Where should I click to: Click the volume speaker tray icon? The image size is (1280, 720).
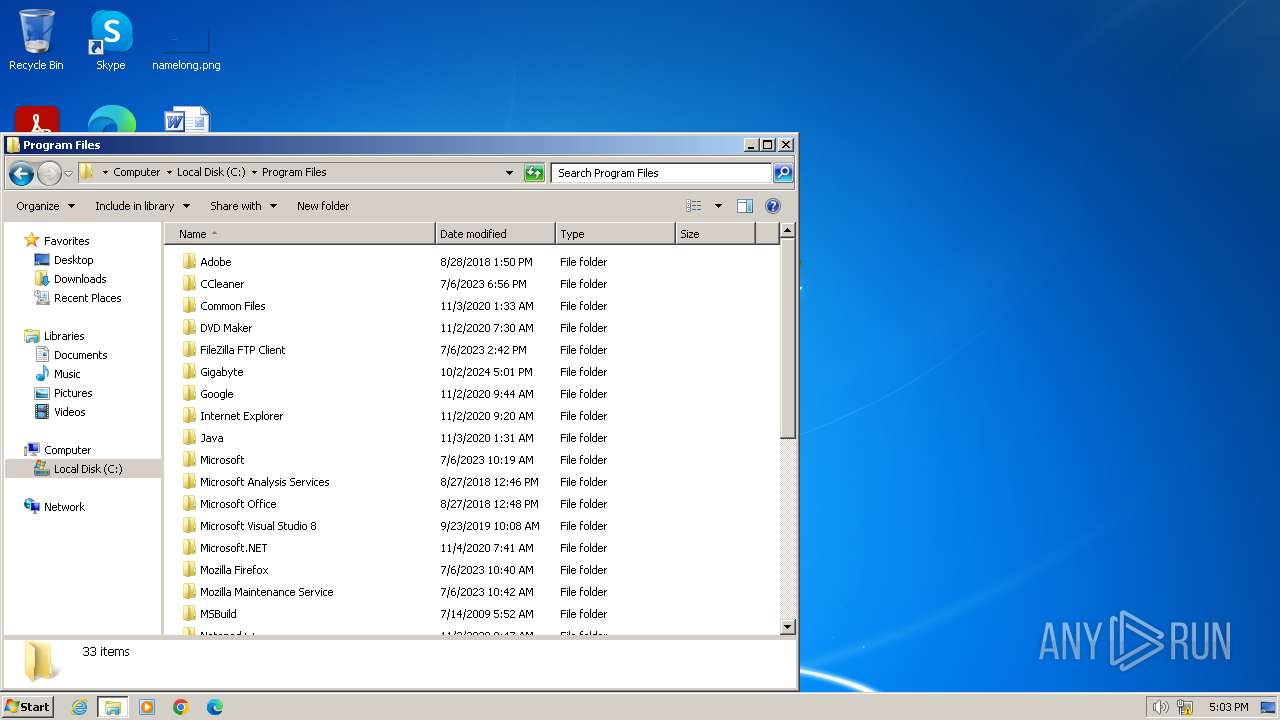[x=1160, y=707]
